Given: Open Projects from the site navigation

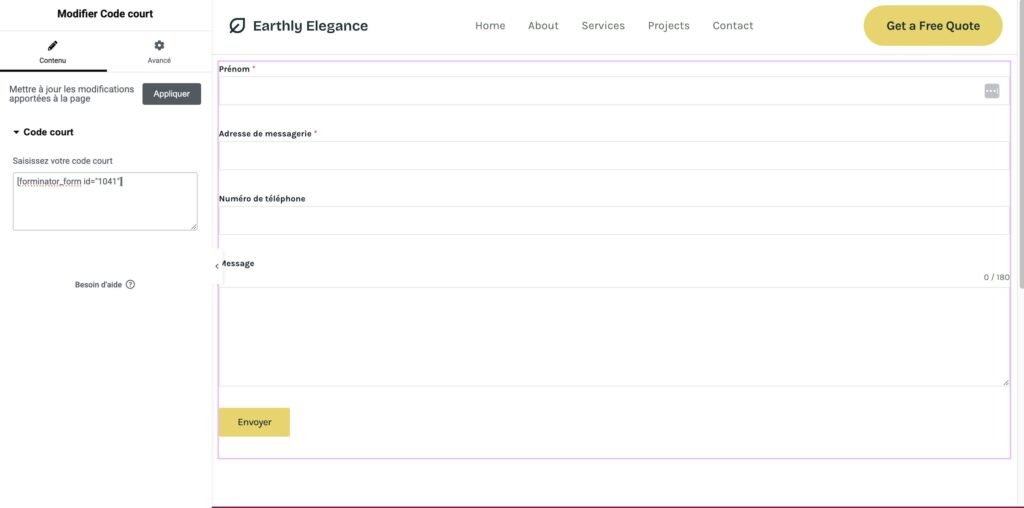Looking at the screenshot, I should coord(668,26).
